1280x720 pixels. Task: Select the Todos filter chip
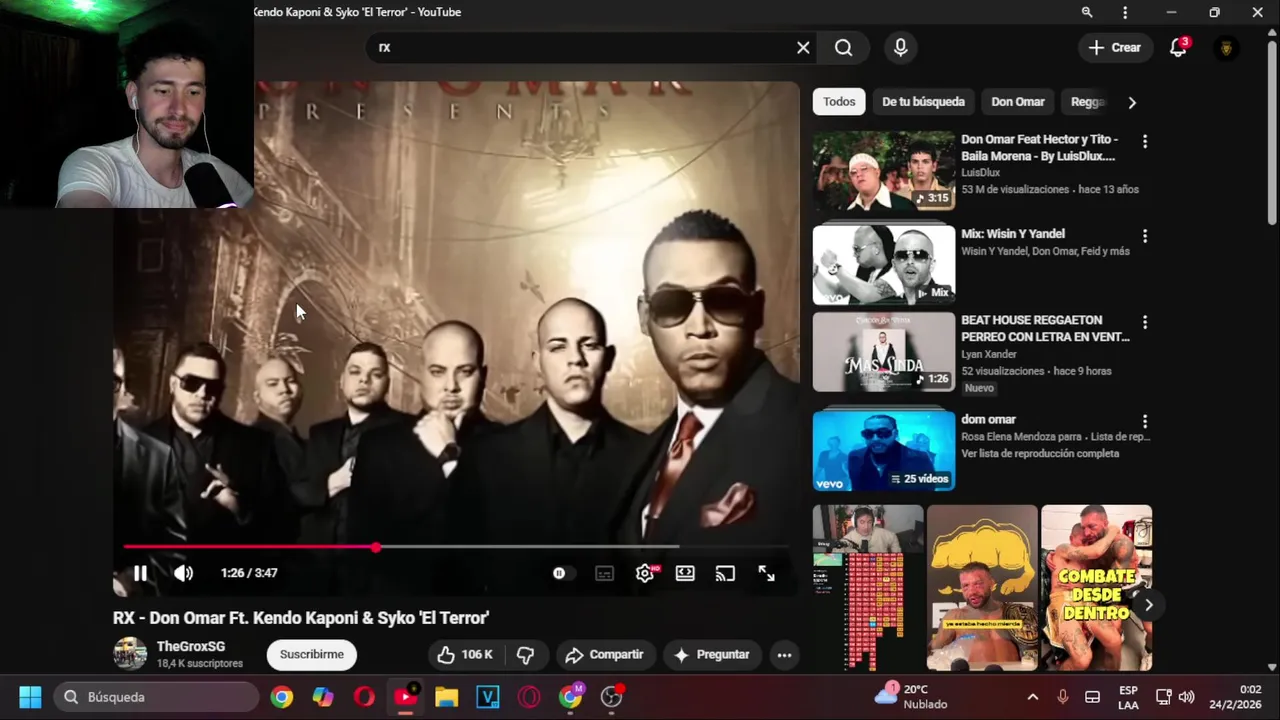point(839,102)
